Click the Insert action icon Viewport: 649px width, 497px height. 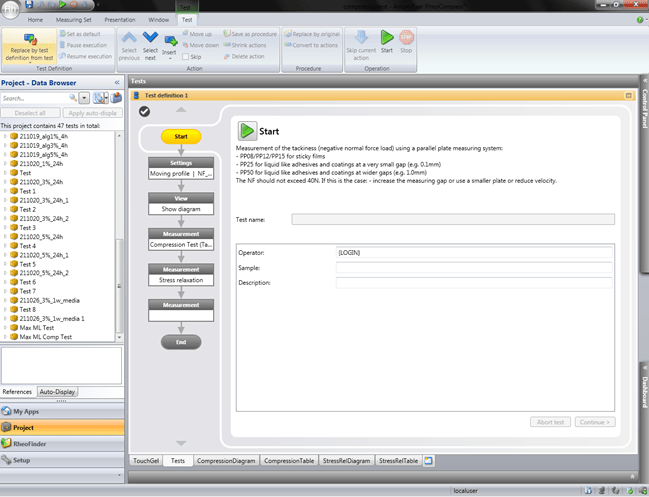tap(170, 41)
